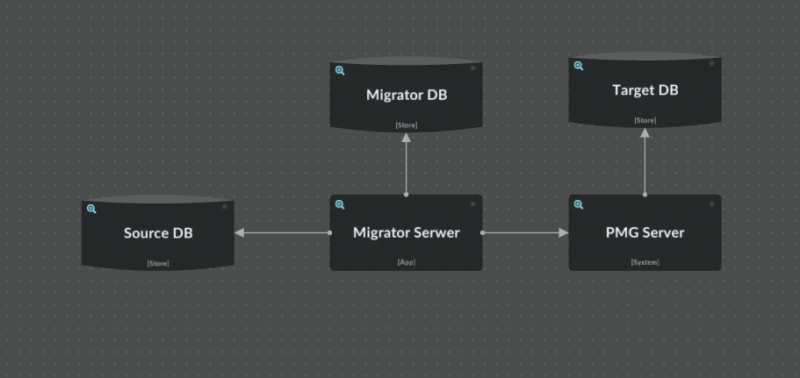Viewport: 800px width, 378px height.
Task: Zoom into the Target DB node
Action: pyautogui.click(x=579, y=66)
